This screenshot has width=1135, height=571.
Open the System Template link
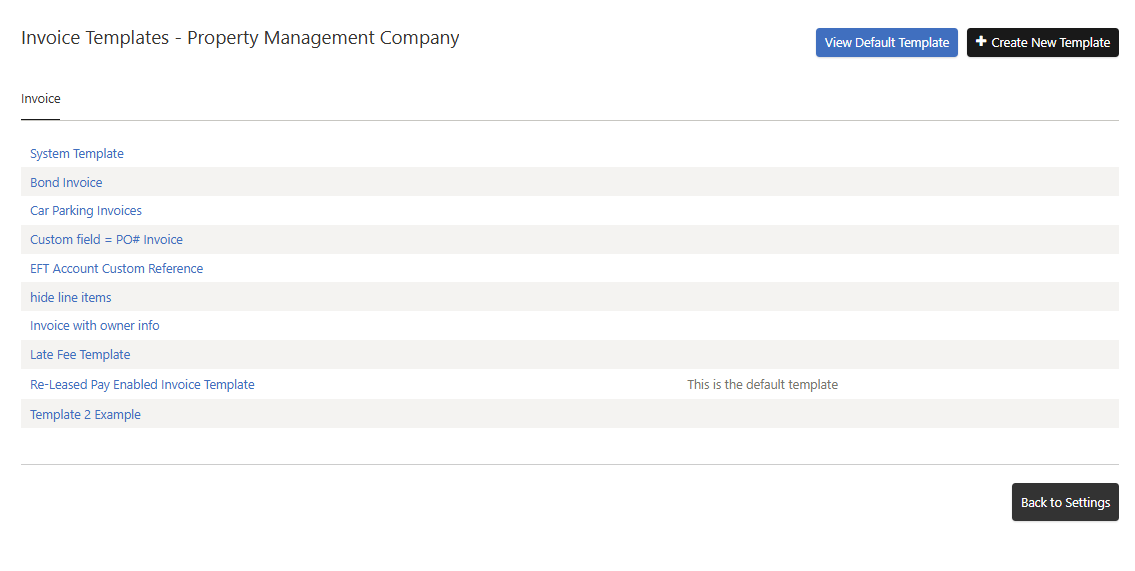pos(77,154)
